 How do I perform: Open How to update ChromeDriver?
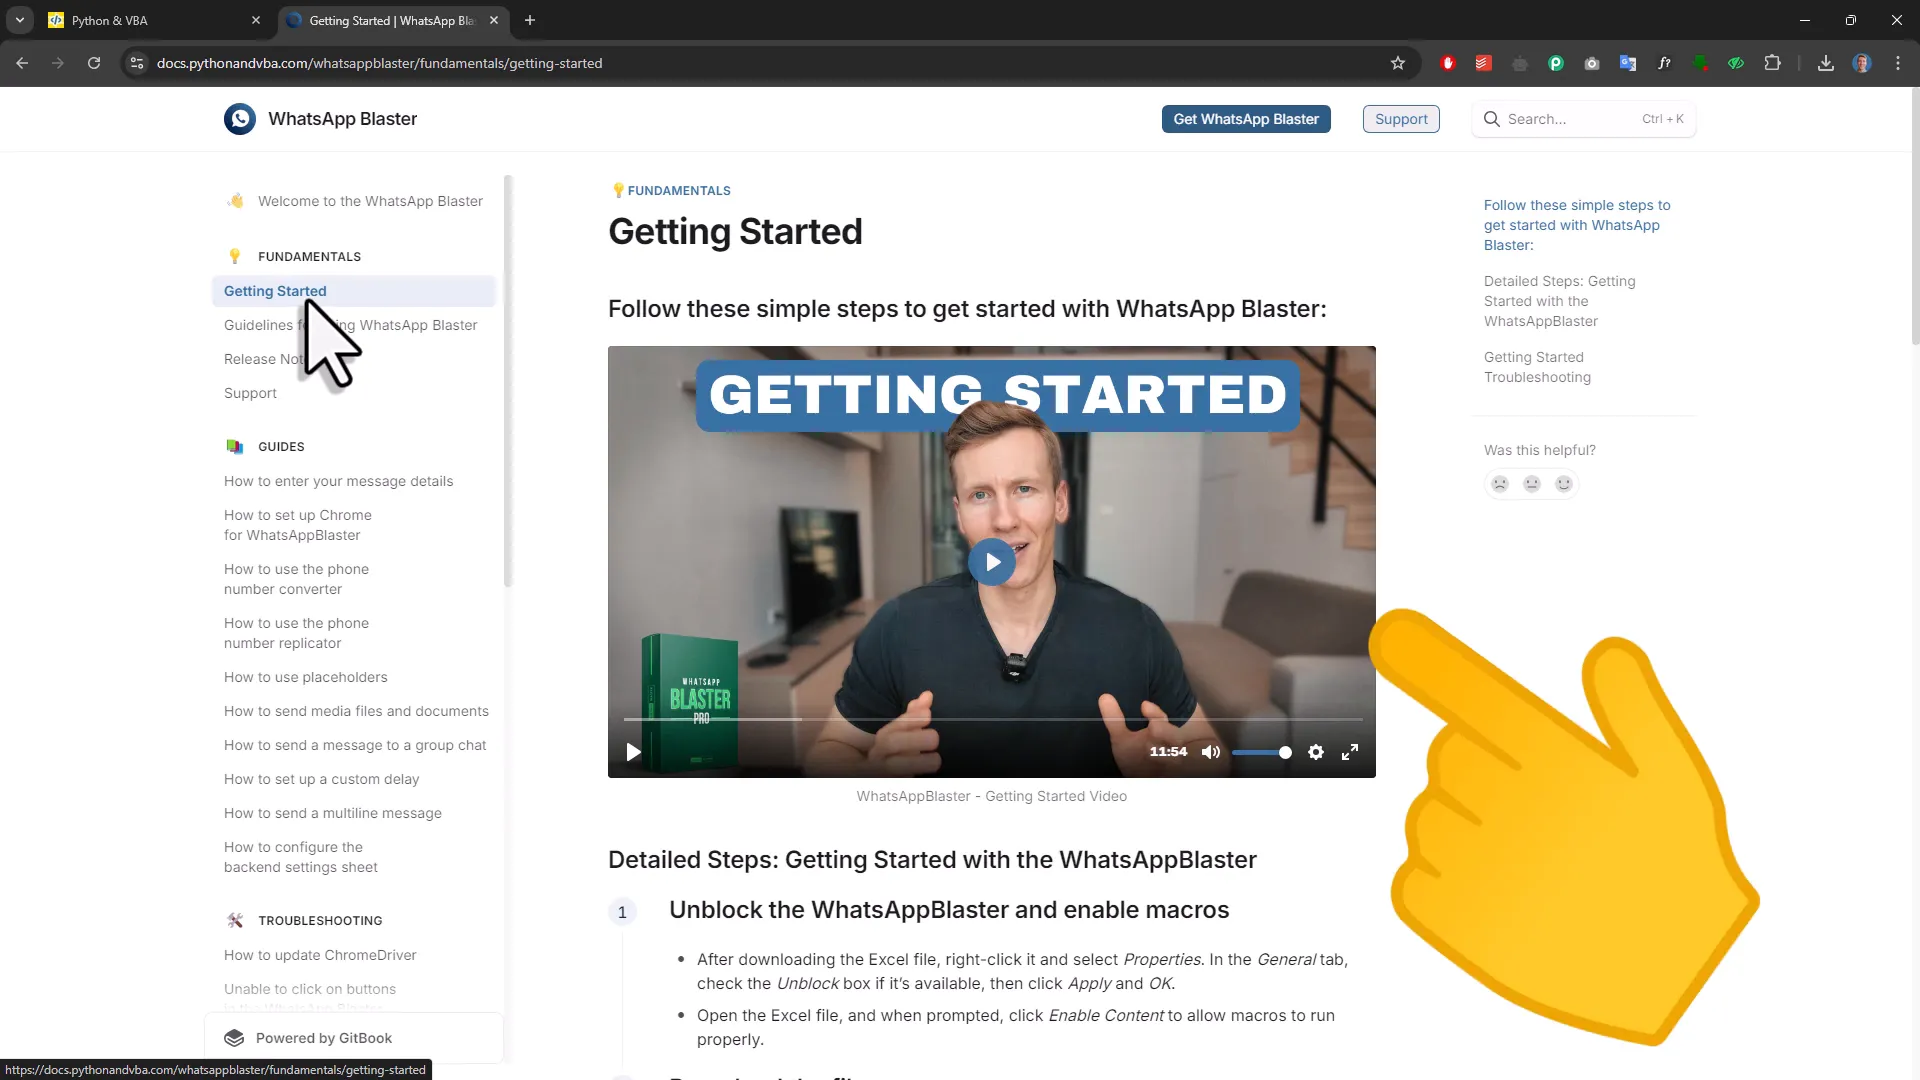point(320,955)
